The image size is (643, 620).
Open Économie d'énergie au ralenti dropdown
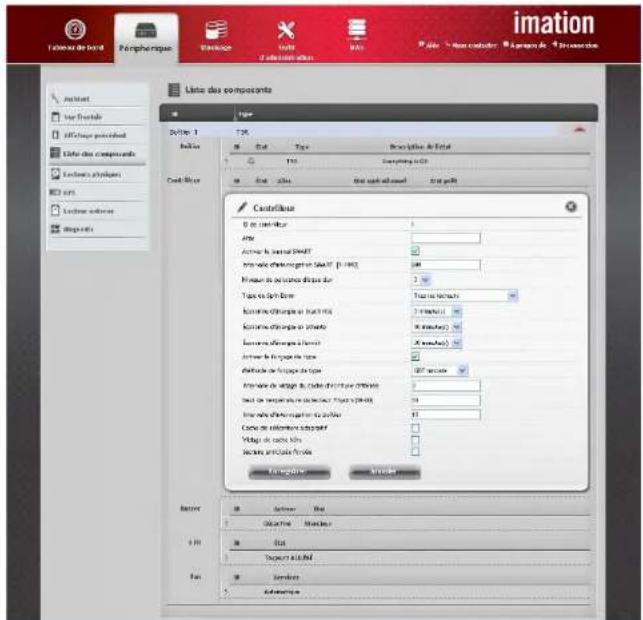point(437,312)
